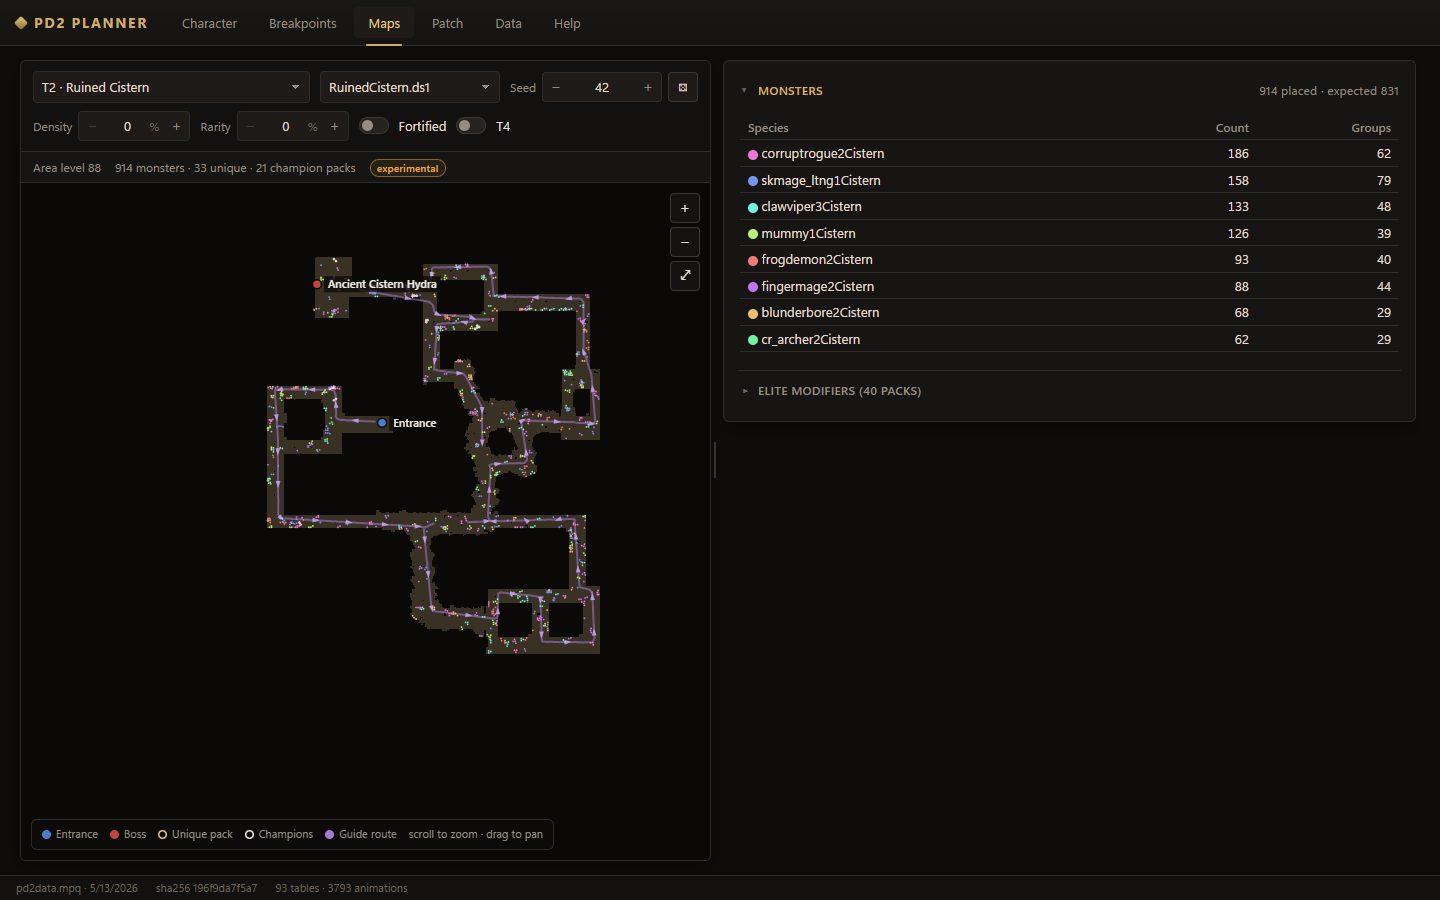Click the Entrance marker on the map
The height and width of the screenshot is (900, 1440).
382,423
